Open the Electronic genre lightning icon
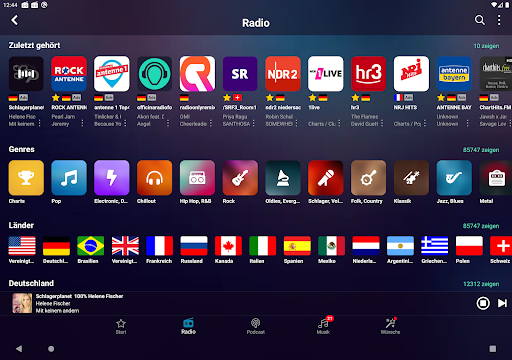 [x=112, y=178]
